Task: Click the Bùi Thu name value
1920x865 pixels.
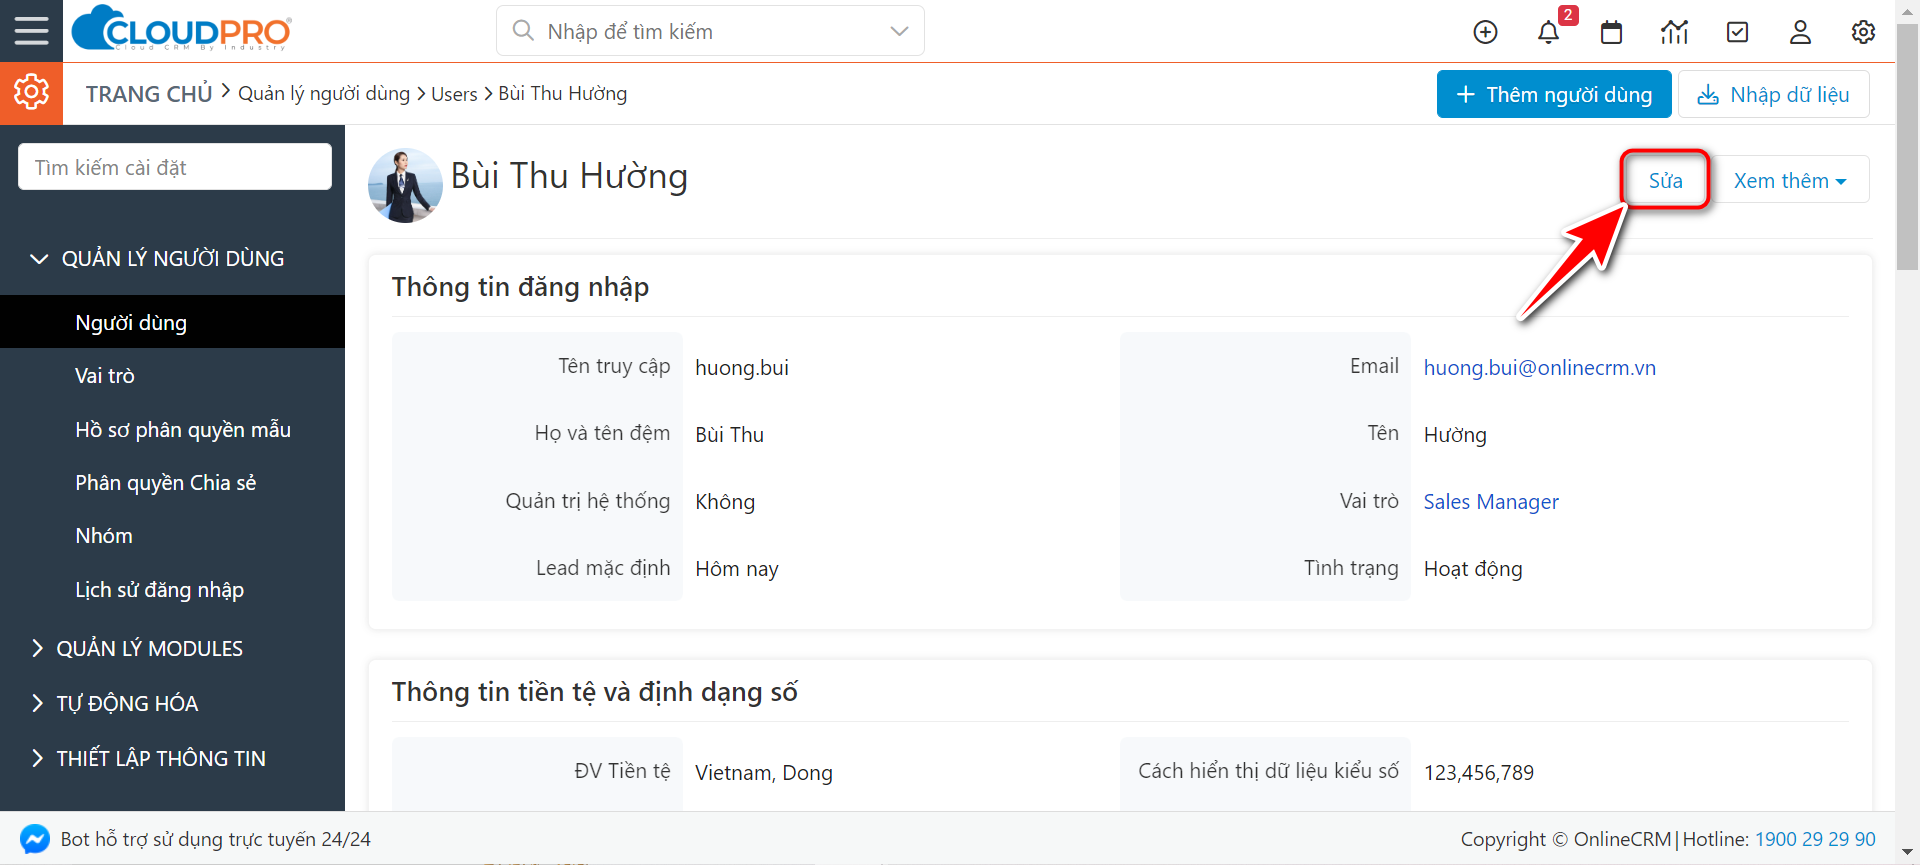Action: [730, 434]
